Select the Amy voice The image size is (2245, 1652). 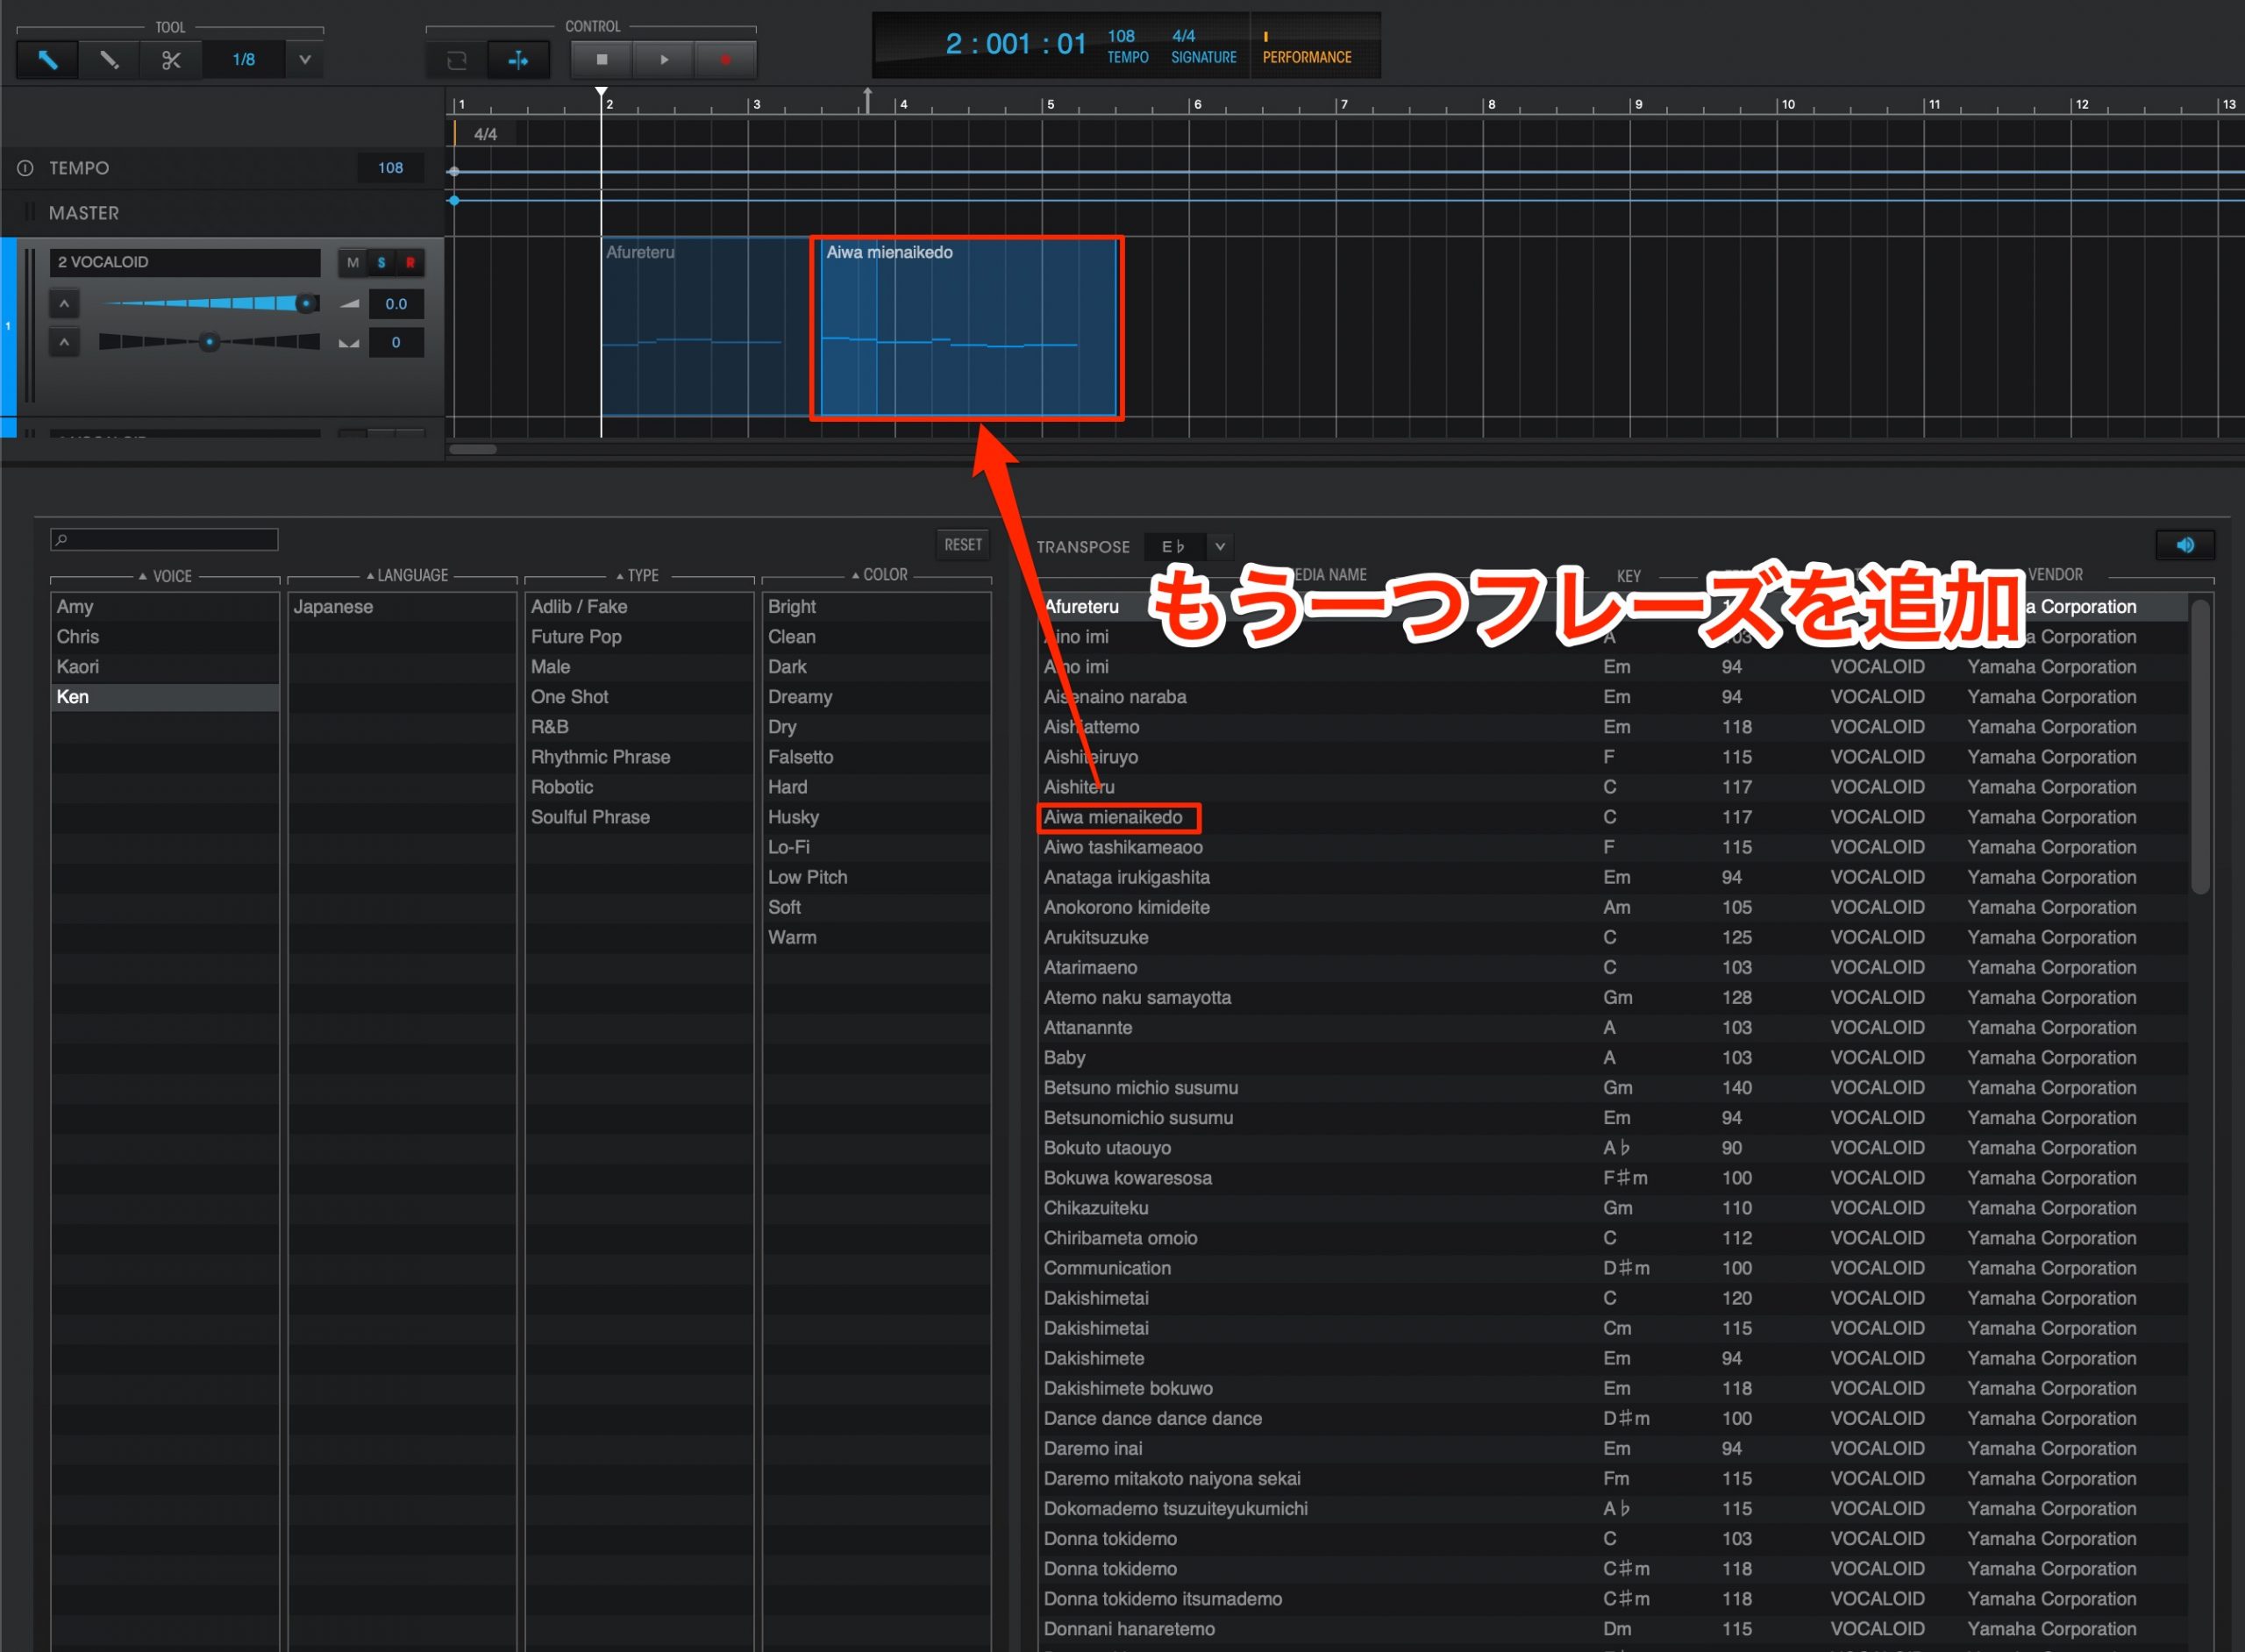(165, 607)
